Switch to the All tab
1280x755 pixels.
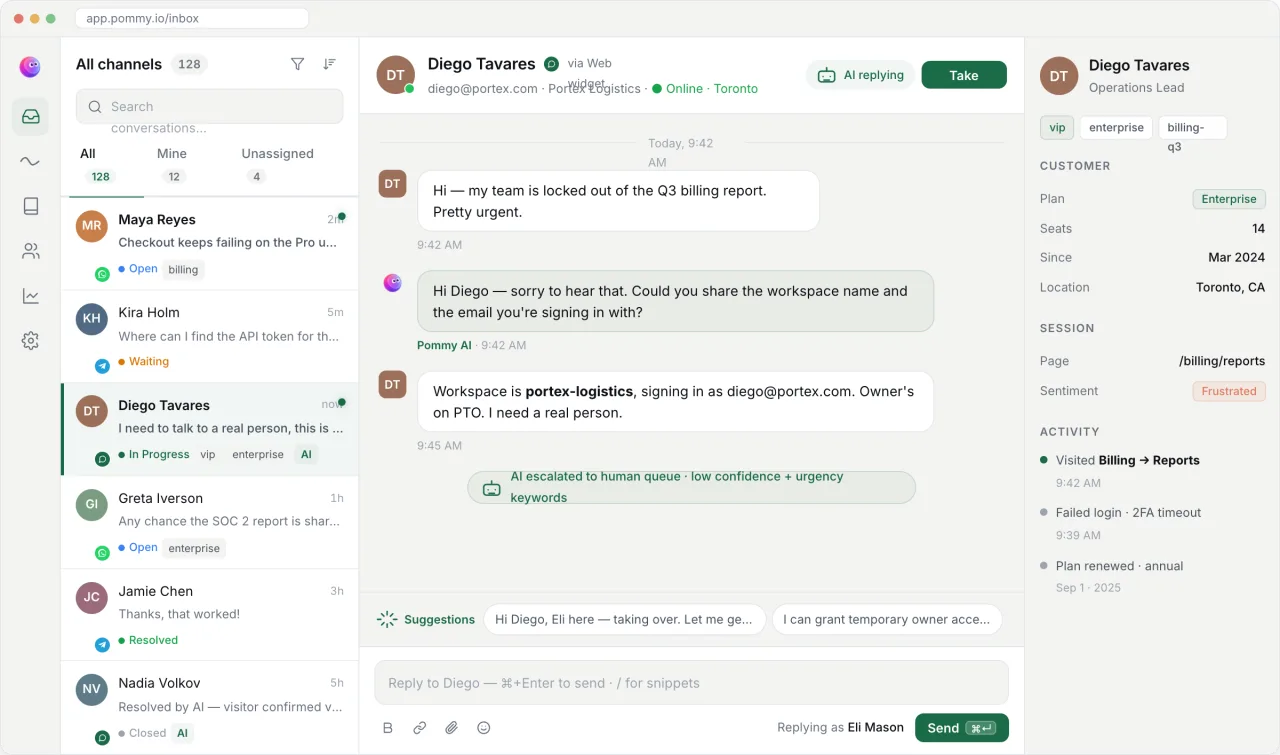101,166
